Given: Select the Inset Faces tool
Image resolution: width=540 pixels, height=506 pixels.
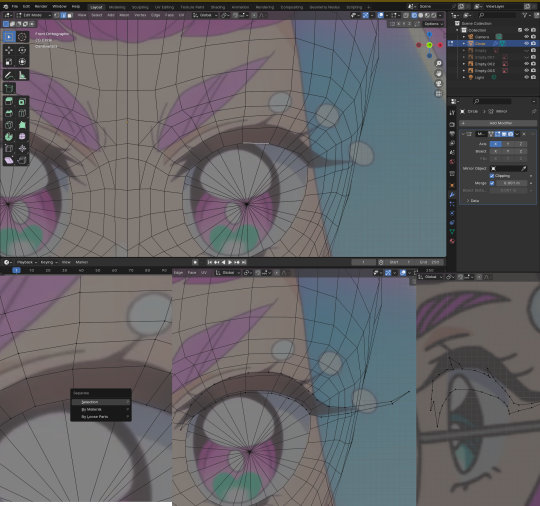Looking at the screenshot, I should point(22,102).
